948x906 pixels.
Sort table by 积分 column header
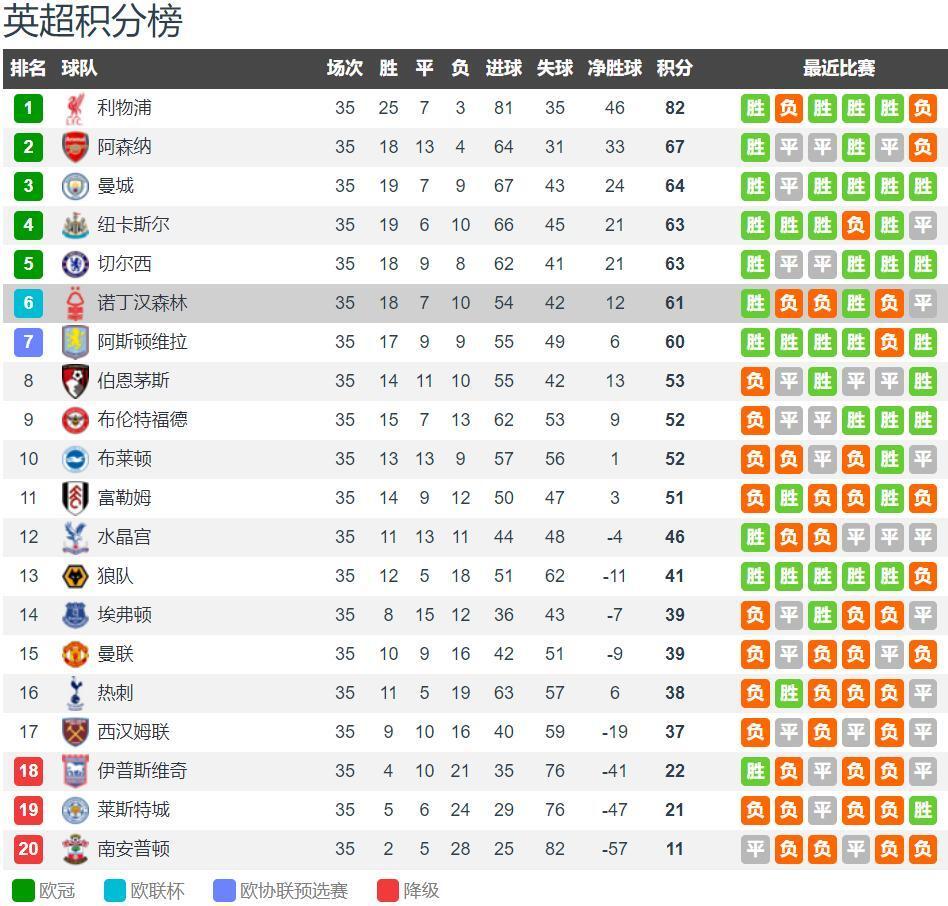click(x=674, y=68)
